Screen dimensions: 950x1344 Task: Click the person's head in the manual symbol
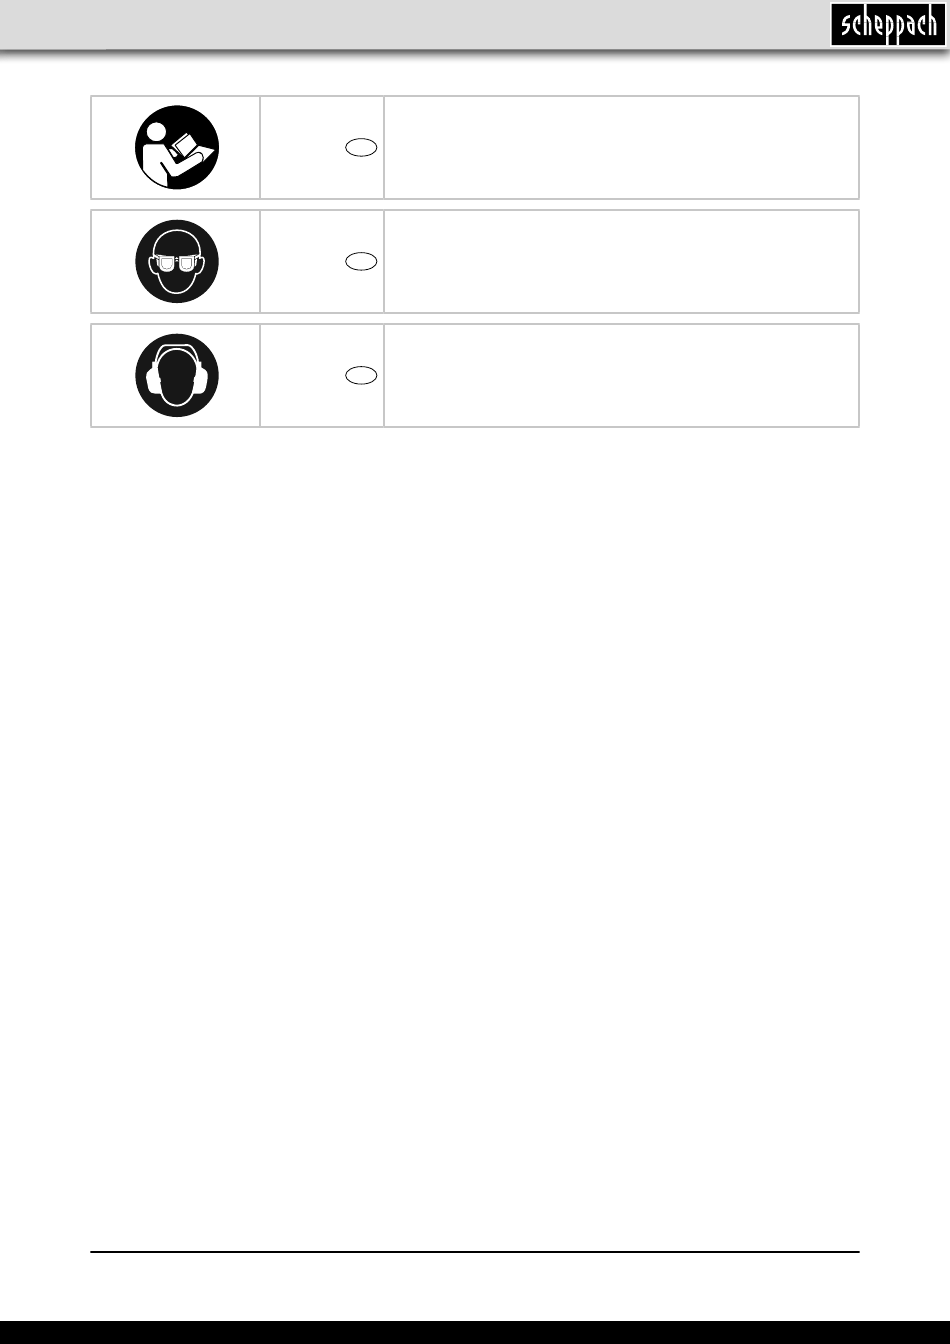(x=158, y=132)
